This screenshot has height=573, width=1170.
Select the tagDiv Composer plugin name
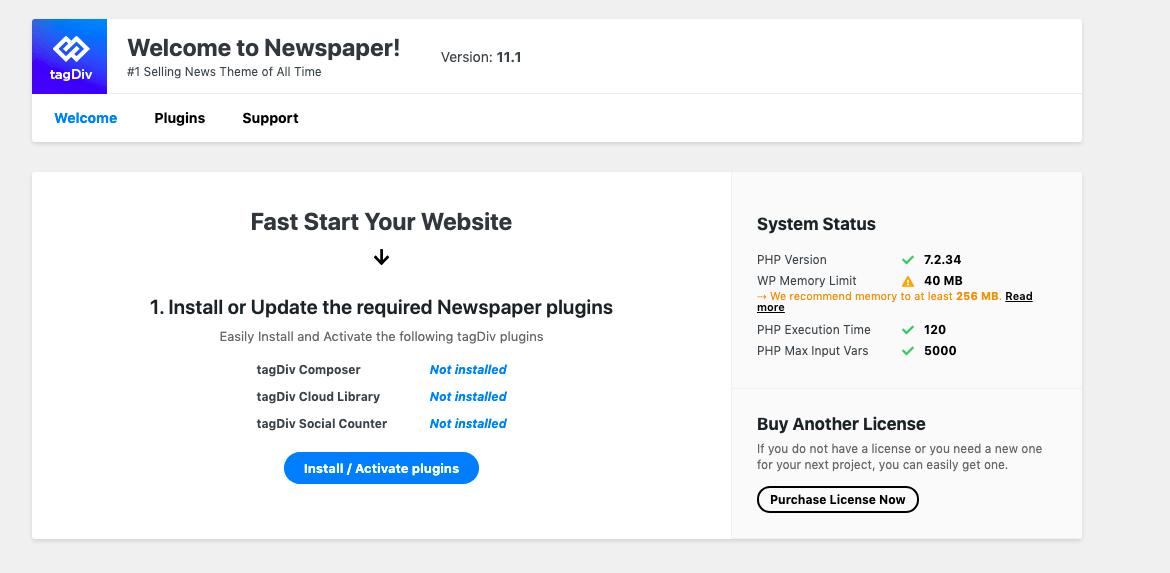pos(308,369)
